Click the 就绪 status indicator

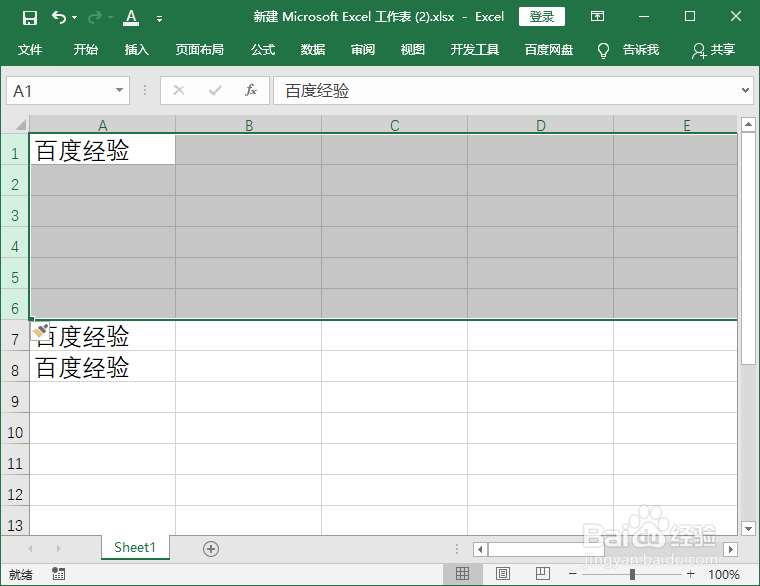coord(21,575)
